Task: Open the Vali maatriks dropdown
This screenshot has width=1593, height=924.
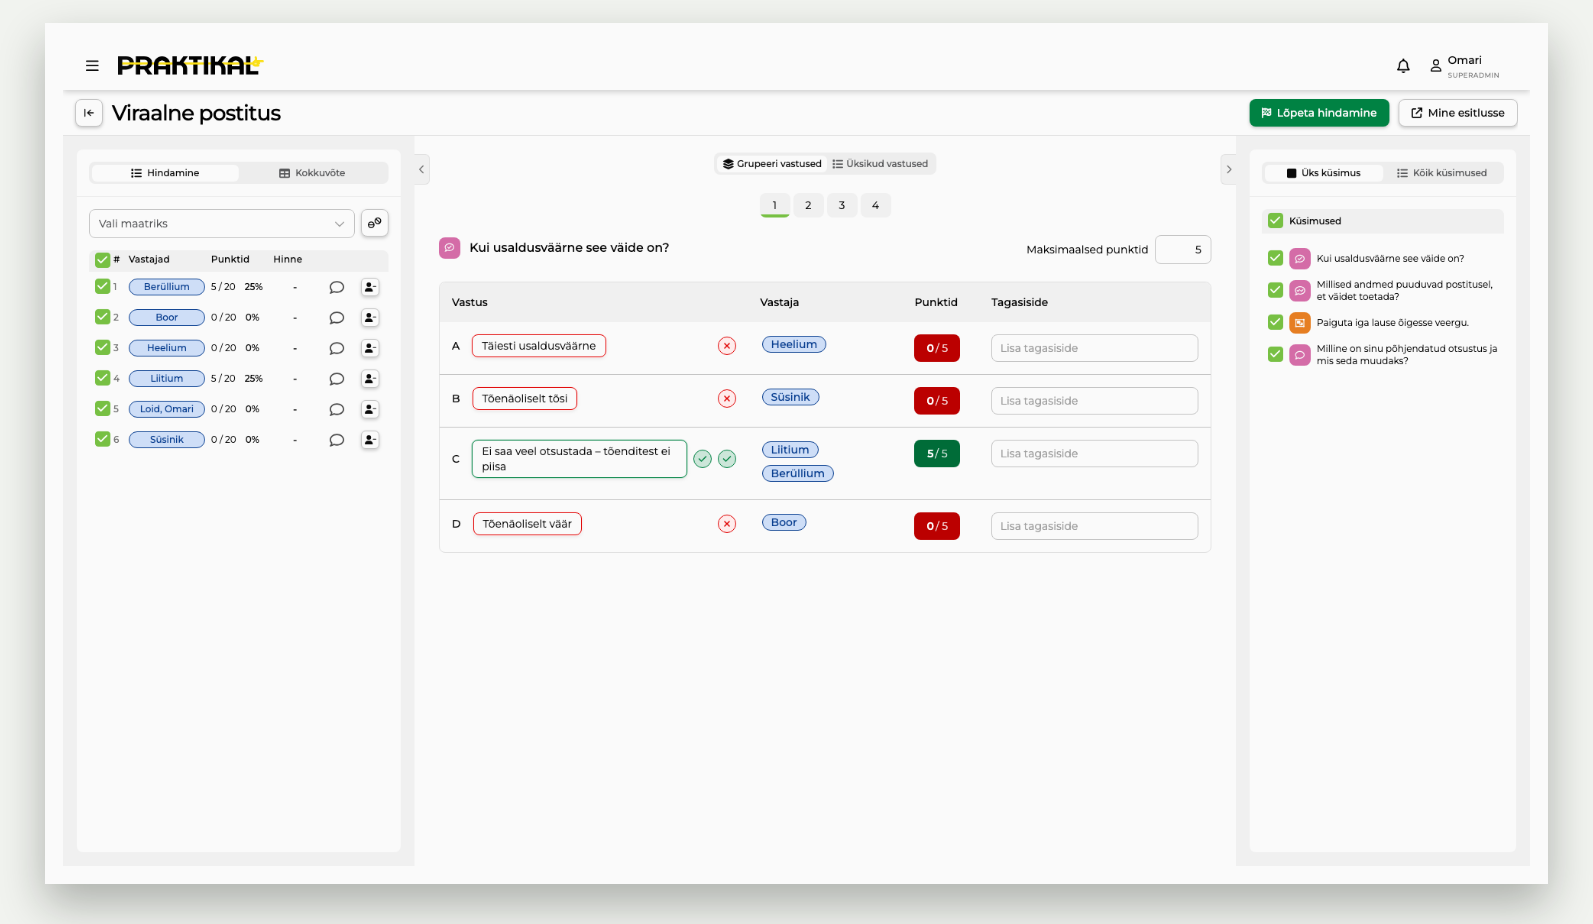Action: 221,224
